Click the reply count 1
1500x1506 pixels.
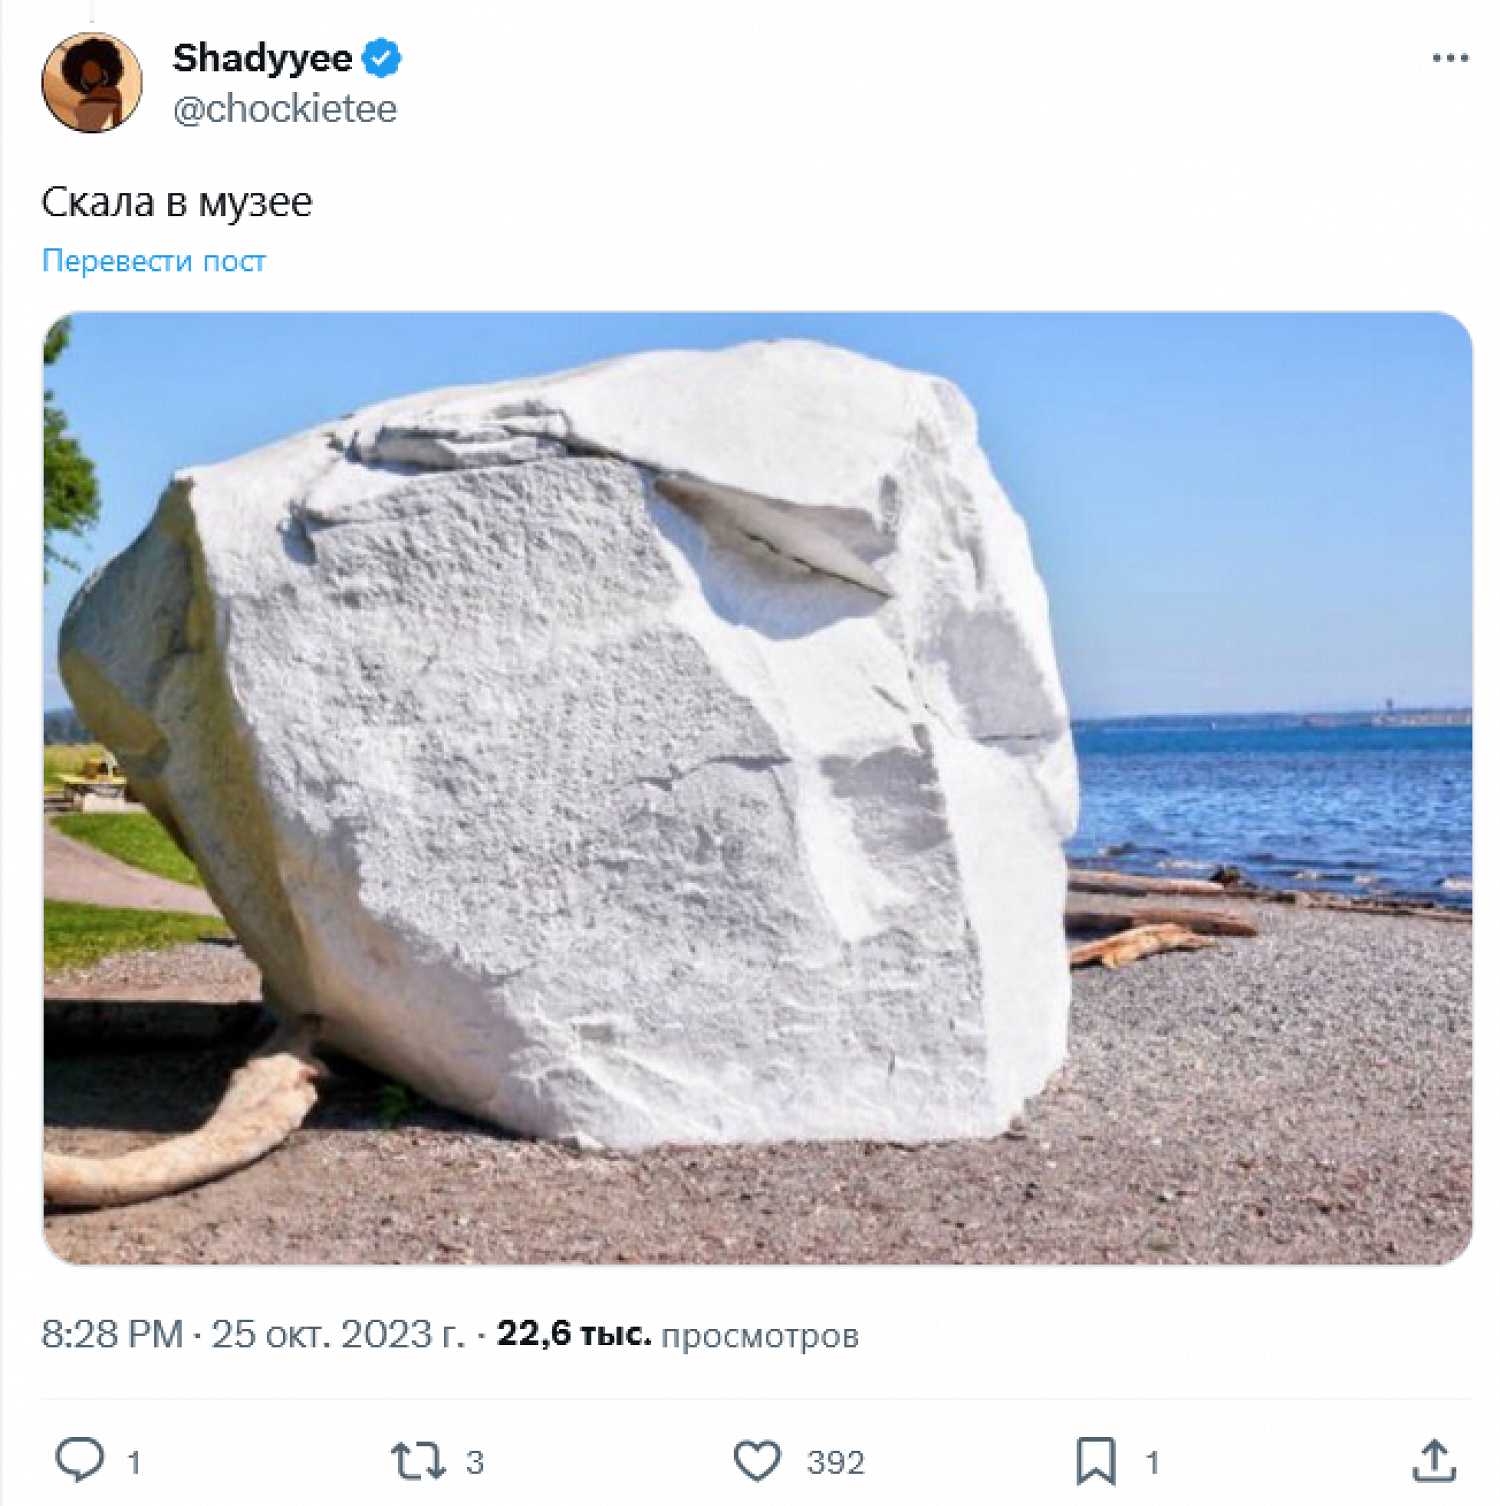point(134,1463)
